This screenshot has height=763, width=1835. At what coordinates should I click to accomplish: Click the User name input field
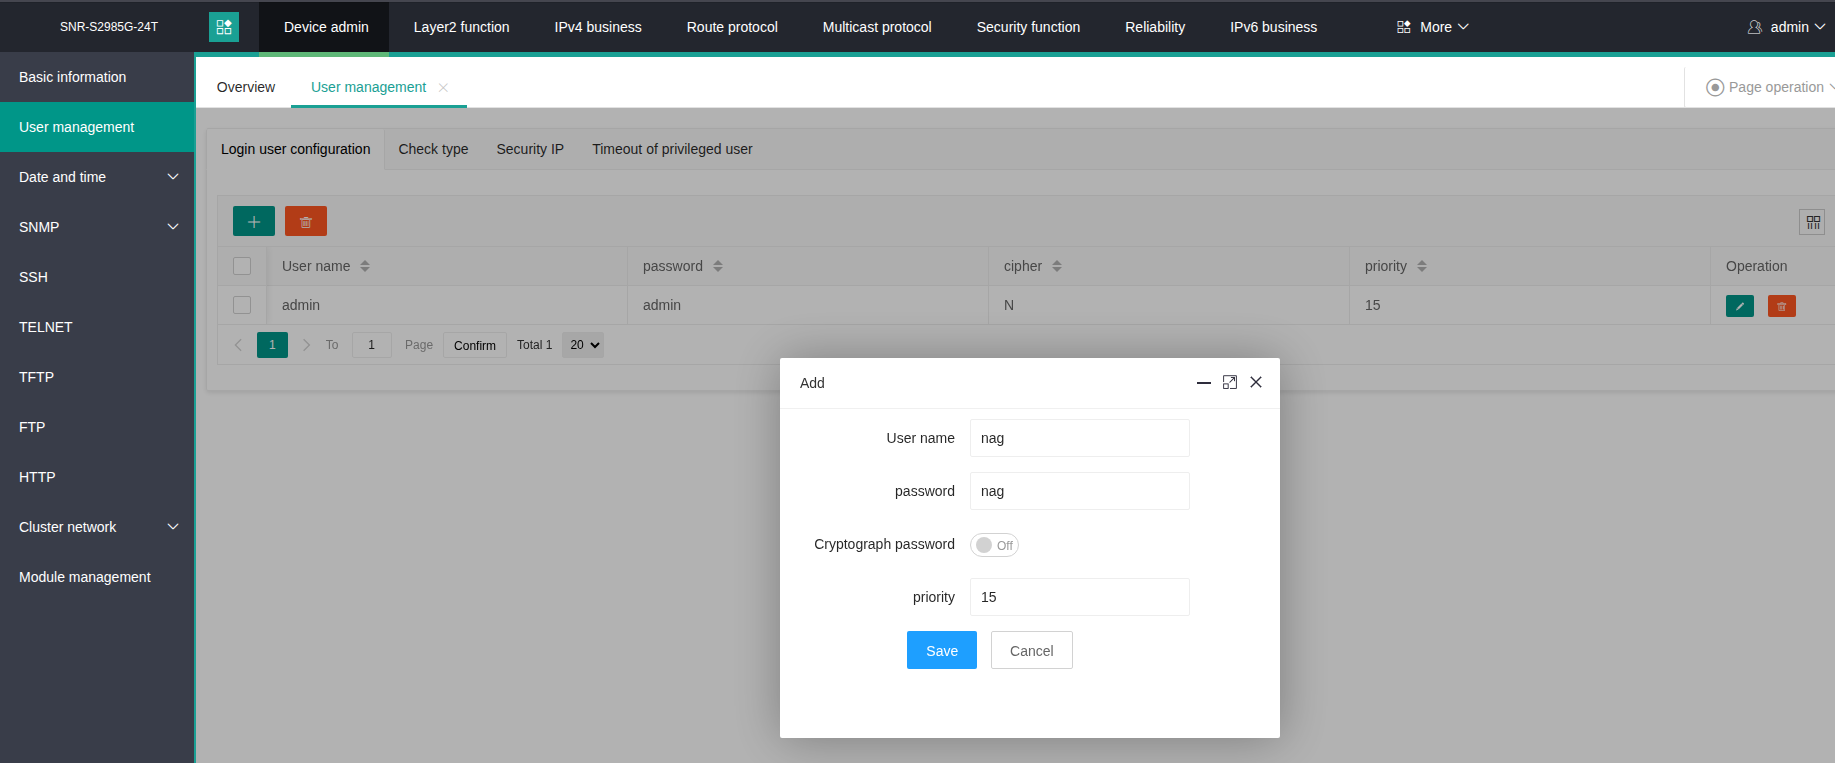click(x=1080, y=438)
